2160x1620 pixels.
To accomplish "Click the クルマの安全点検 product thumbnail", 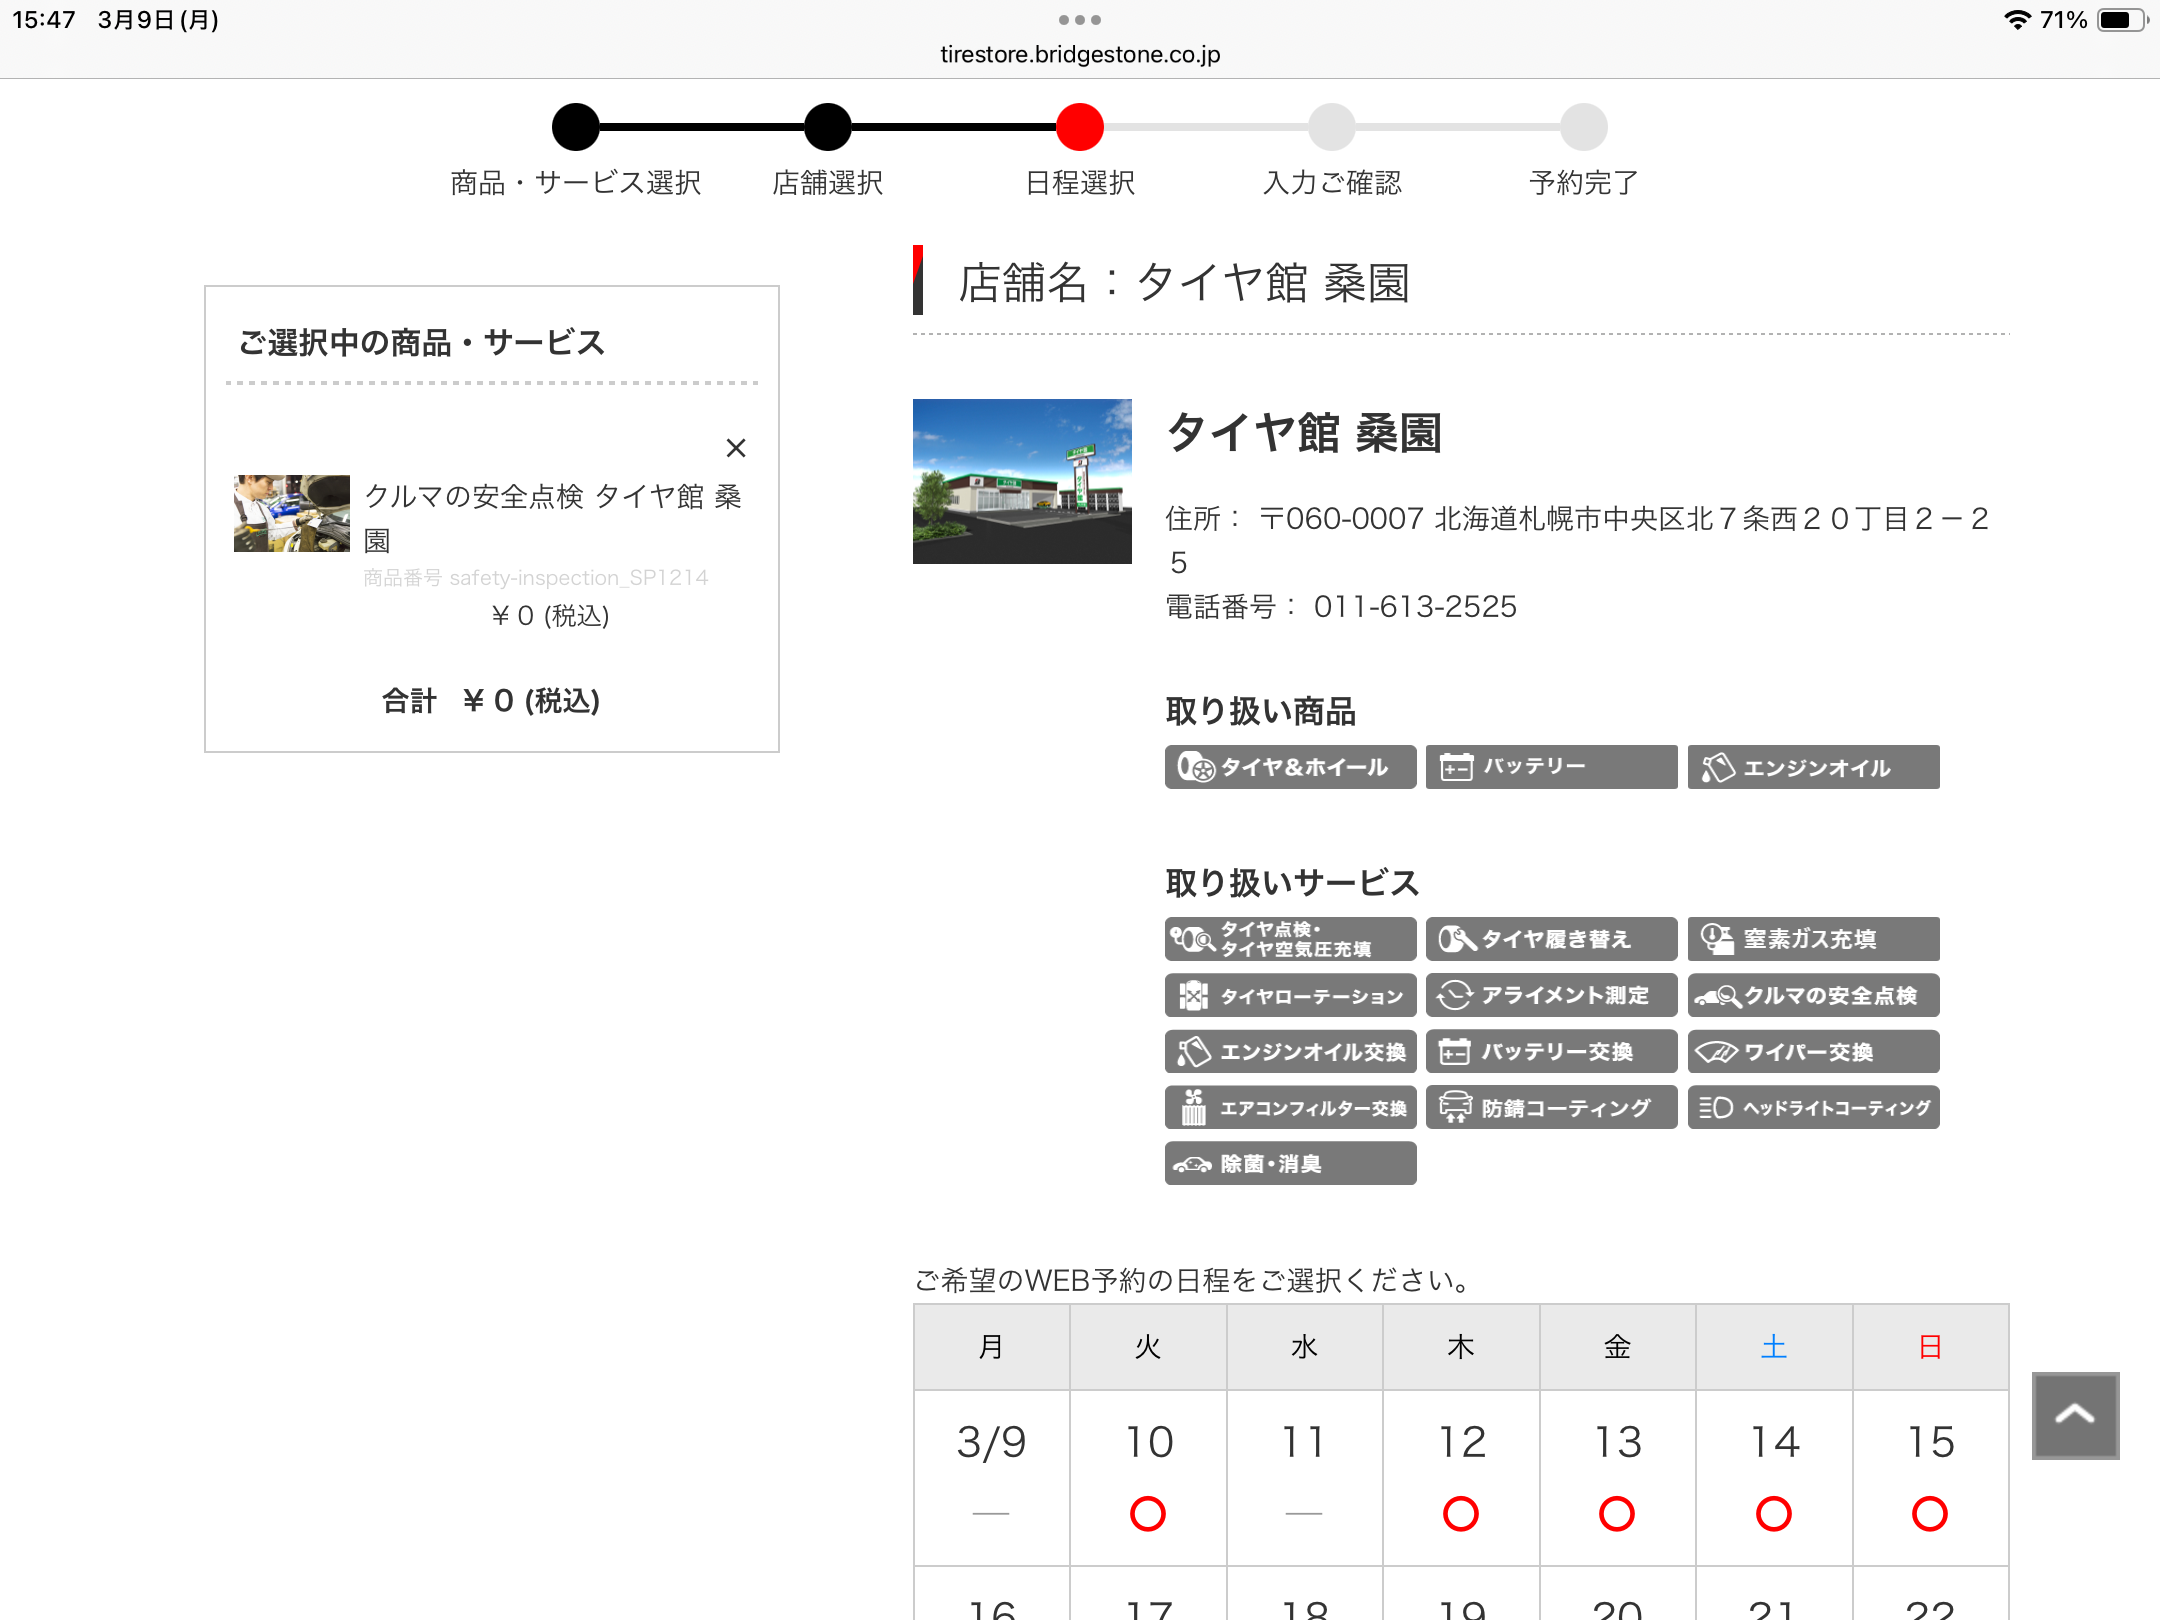I will [291, 513].
